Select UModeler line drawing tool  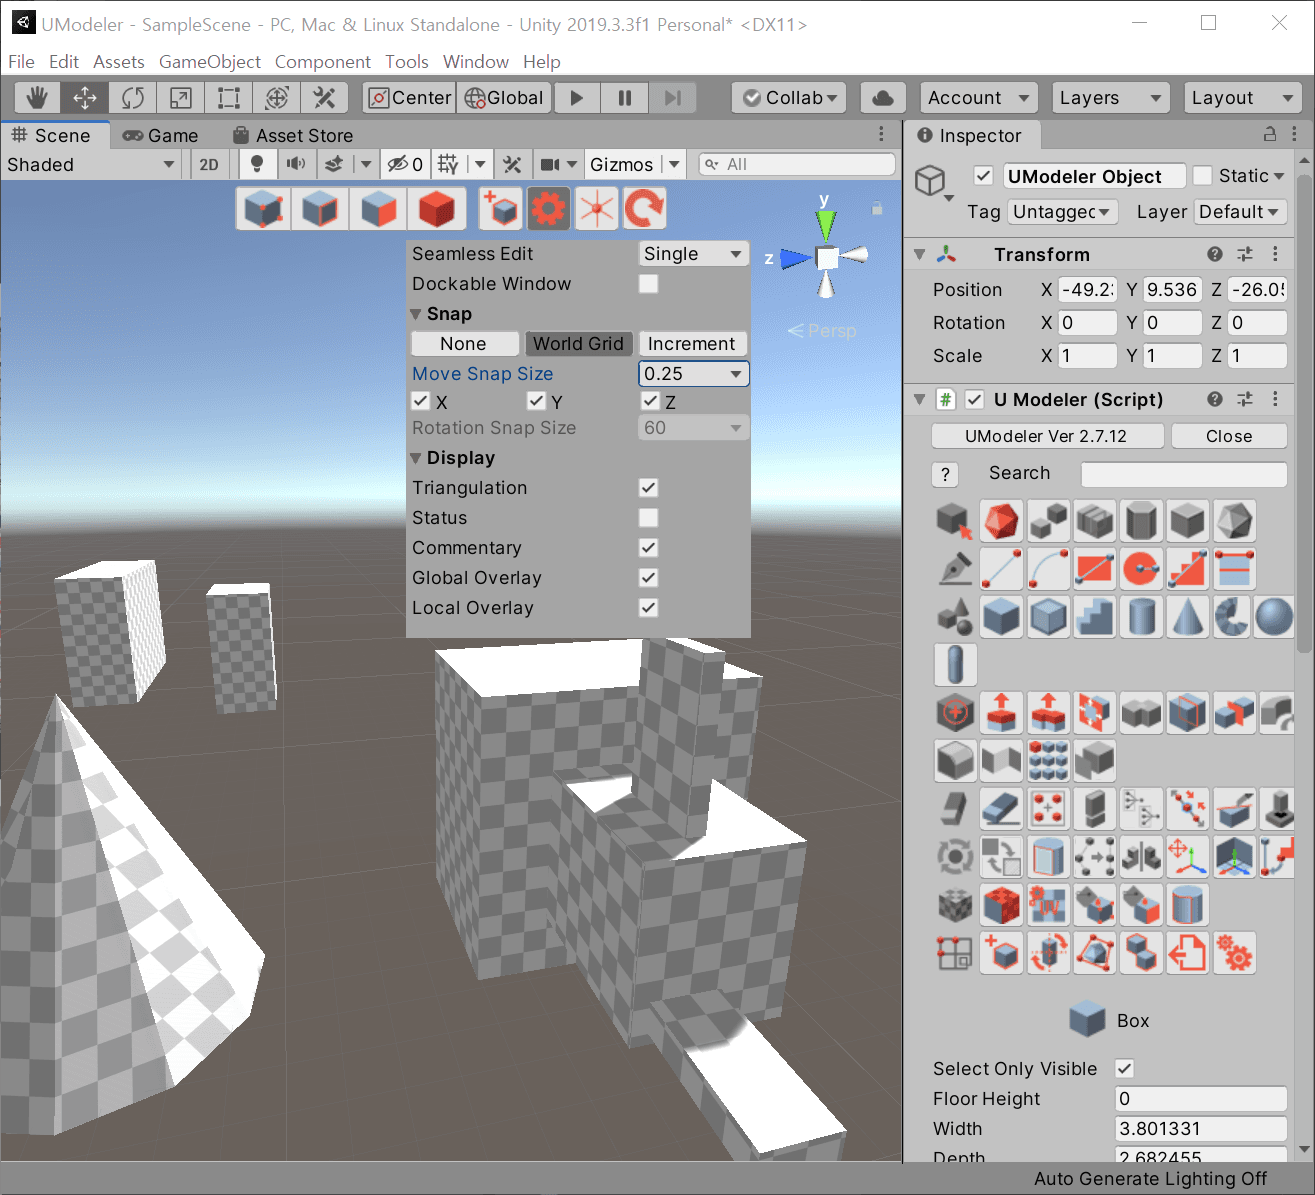1001,569
